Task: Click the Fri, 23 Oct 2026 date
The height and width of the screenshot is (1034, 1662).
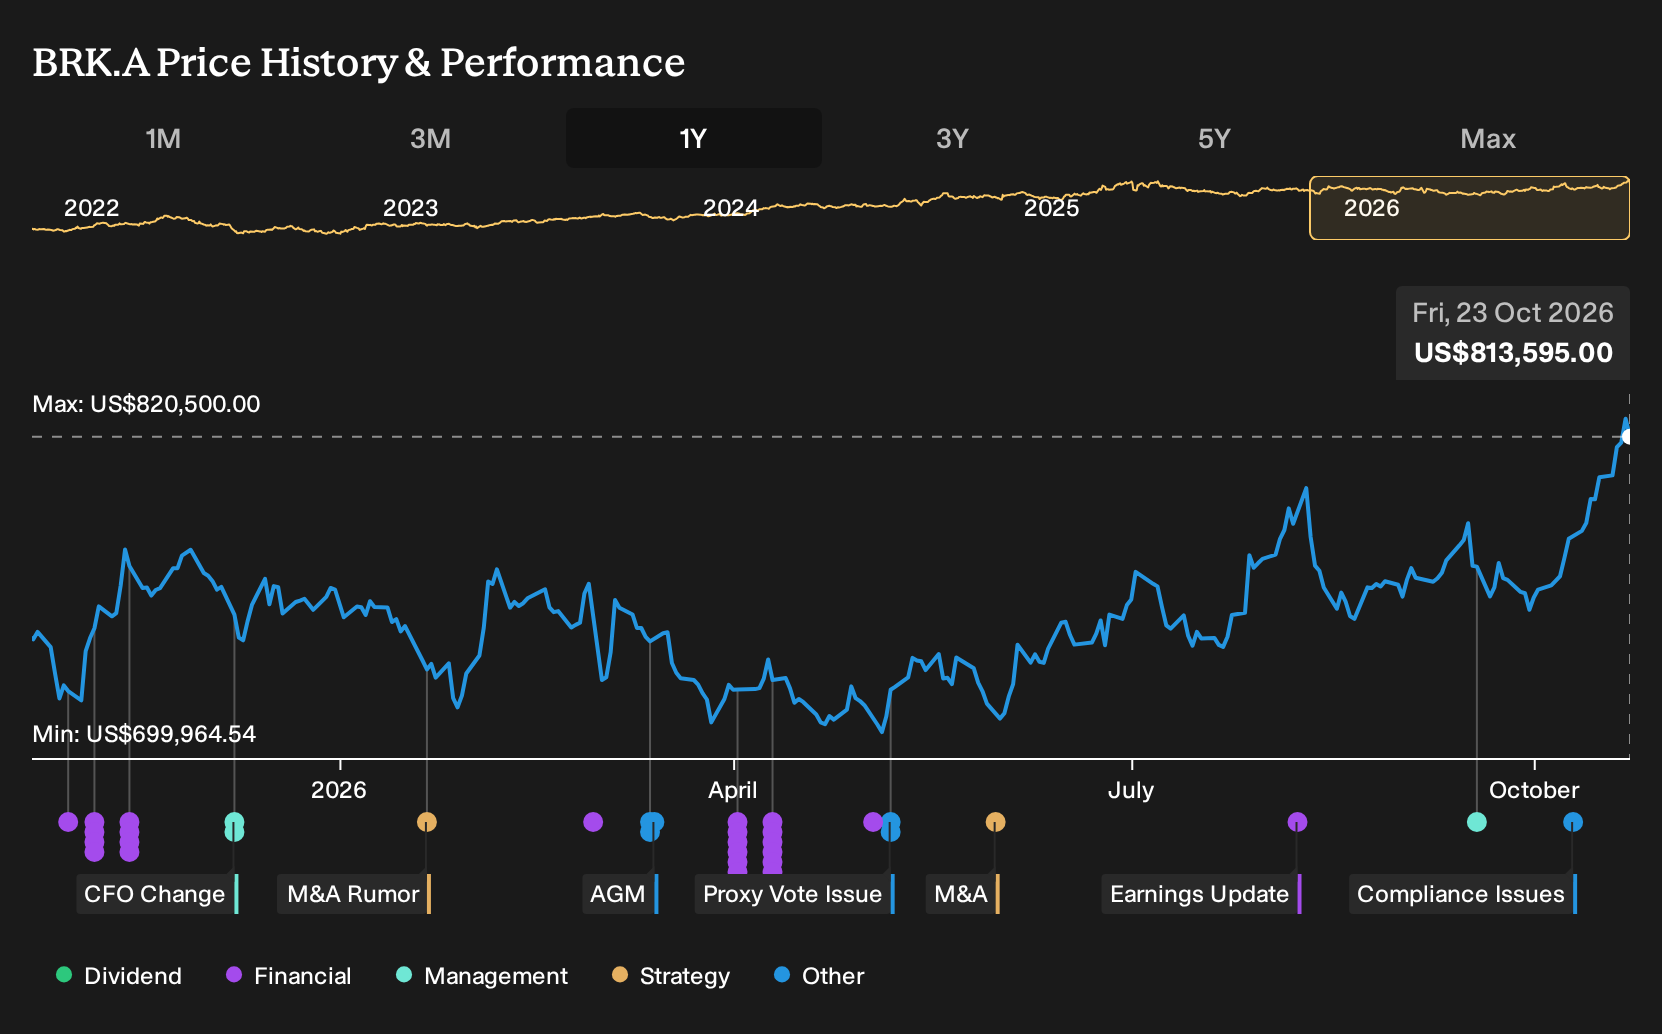Action: point(1513,313)
